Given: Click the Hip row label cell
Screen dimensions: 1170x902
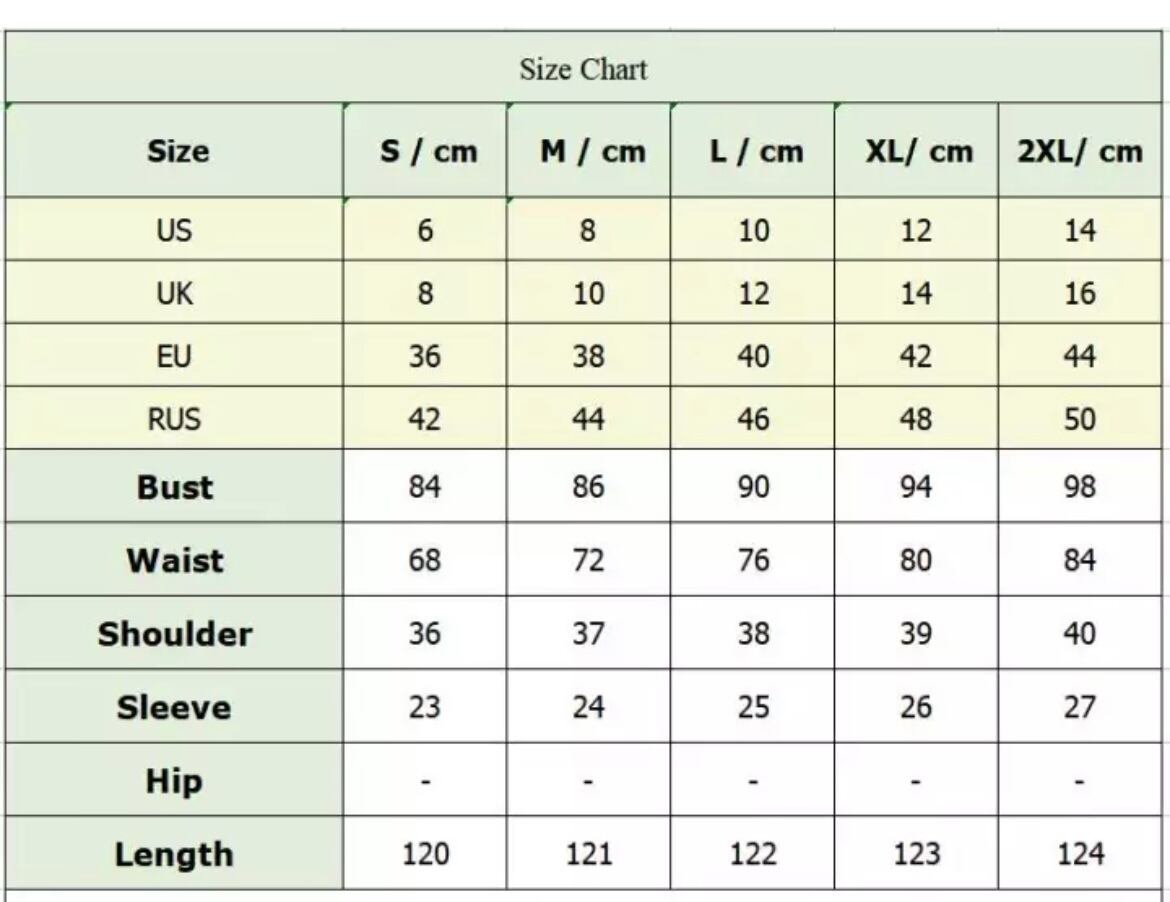Looking at the screenshot, I should coord(174,781).
